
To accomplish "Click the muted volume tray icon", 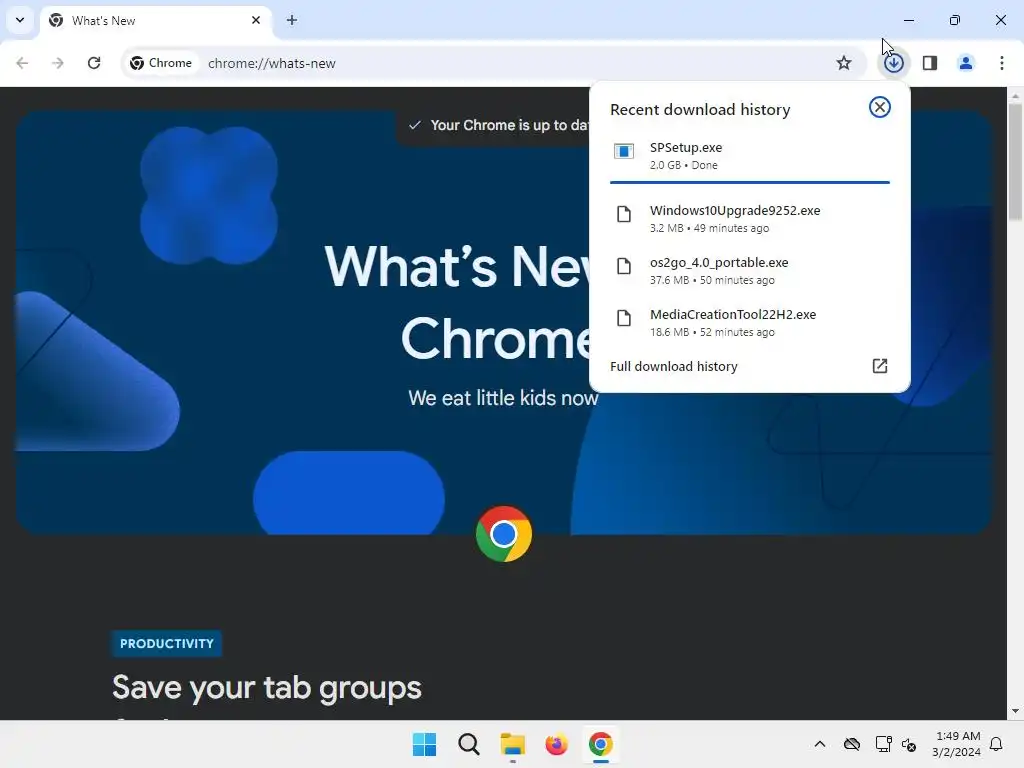I will pyautogui.click(x=908, y=744).
